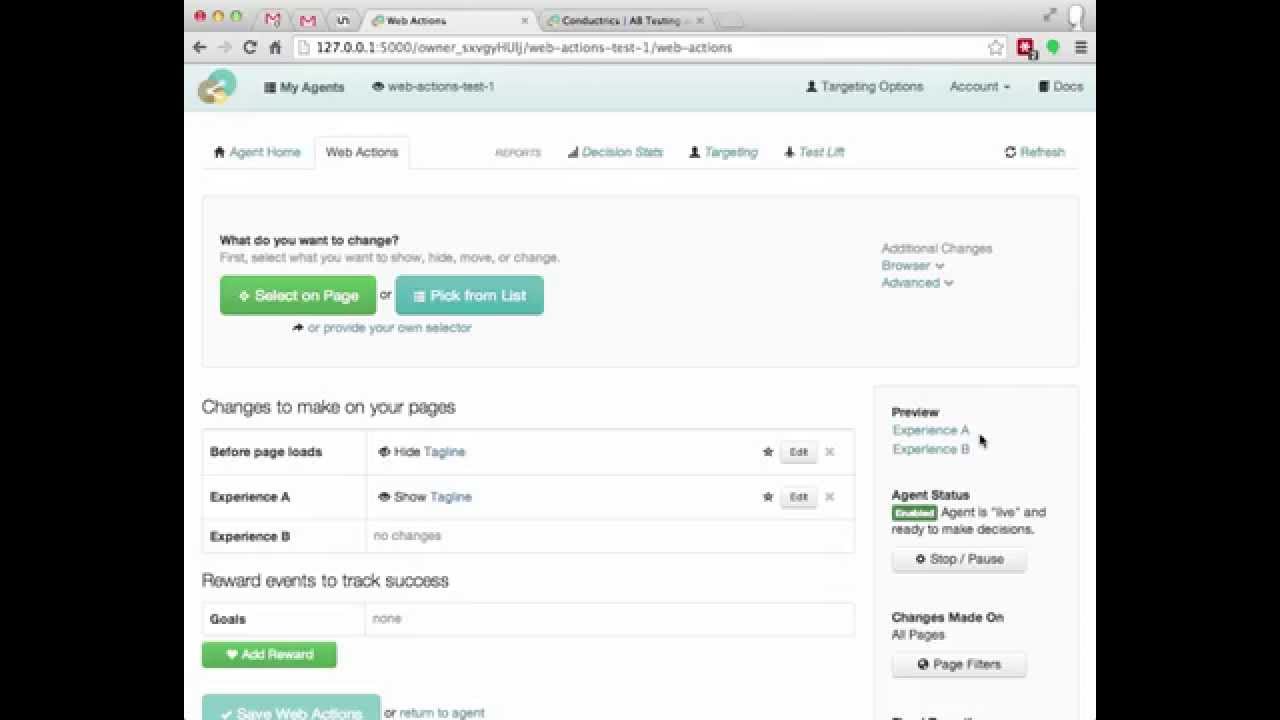Click the eye icon beside Show Tagline
Image resolution: width=1280 pixels, height=720 pixels.
pos(384,497)
